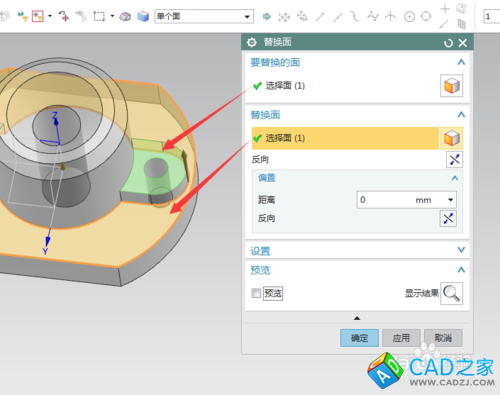Click the 确定 button

point(359,338)
